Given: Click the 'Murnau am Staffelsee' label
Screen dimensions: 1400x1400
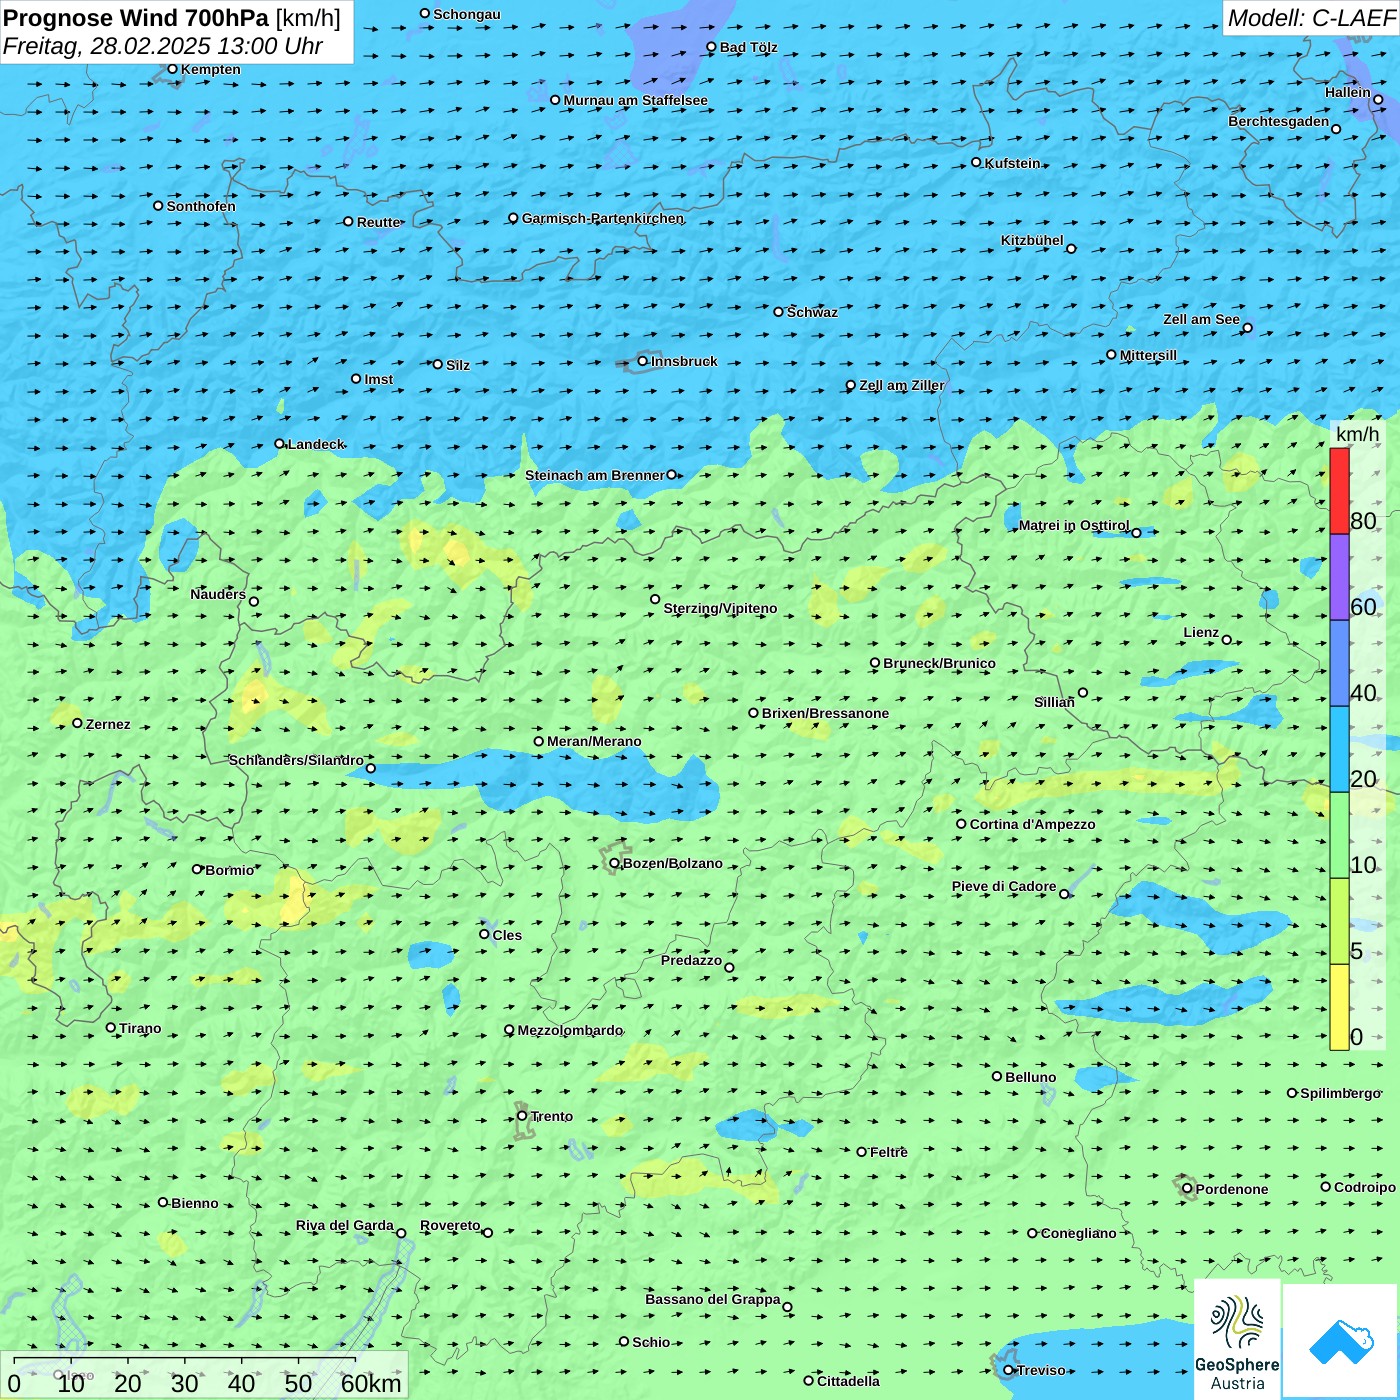Looking at the screenshot, I should pos(635,100).
